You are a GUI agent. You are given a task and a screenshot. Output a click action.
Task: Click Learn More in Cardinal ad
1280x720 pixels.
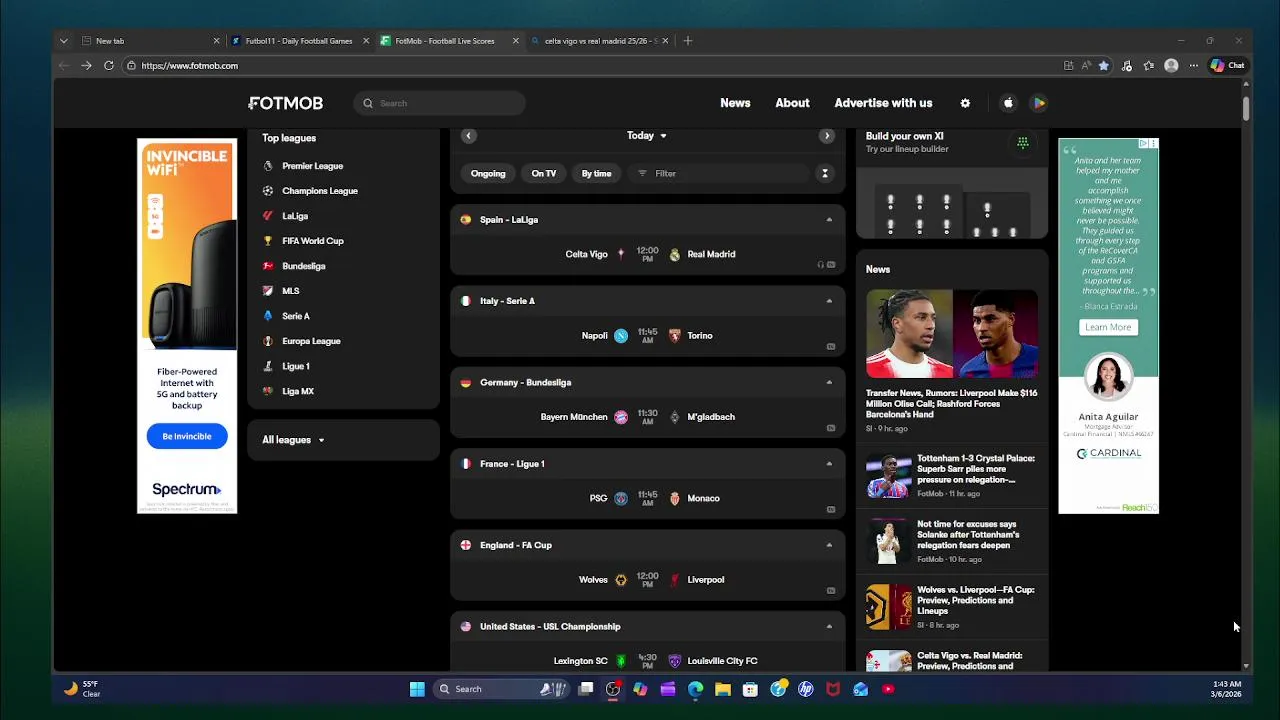[x=1108, y=327]
